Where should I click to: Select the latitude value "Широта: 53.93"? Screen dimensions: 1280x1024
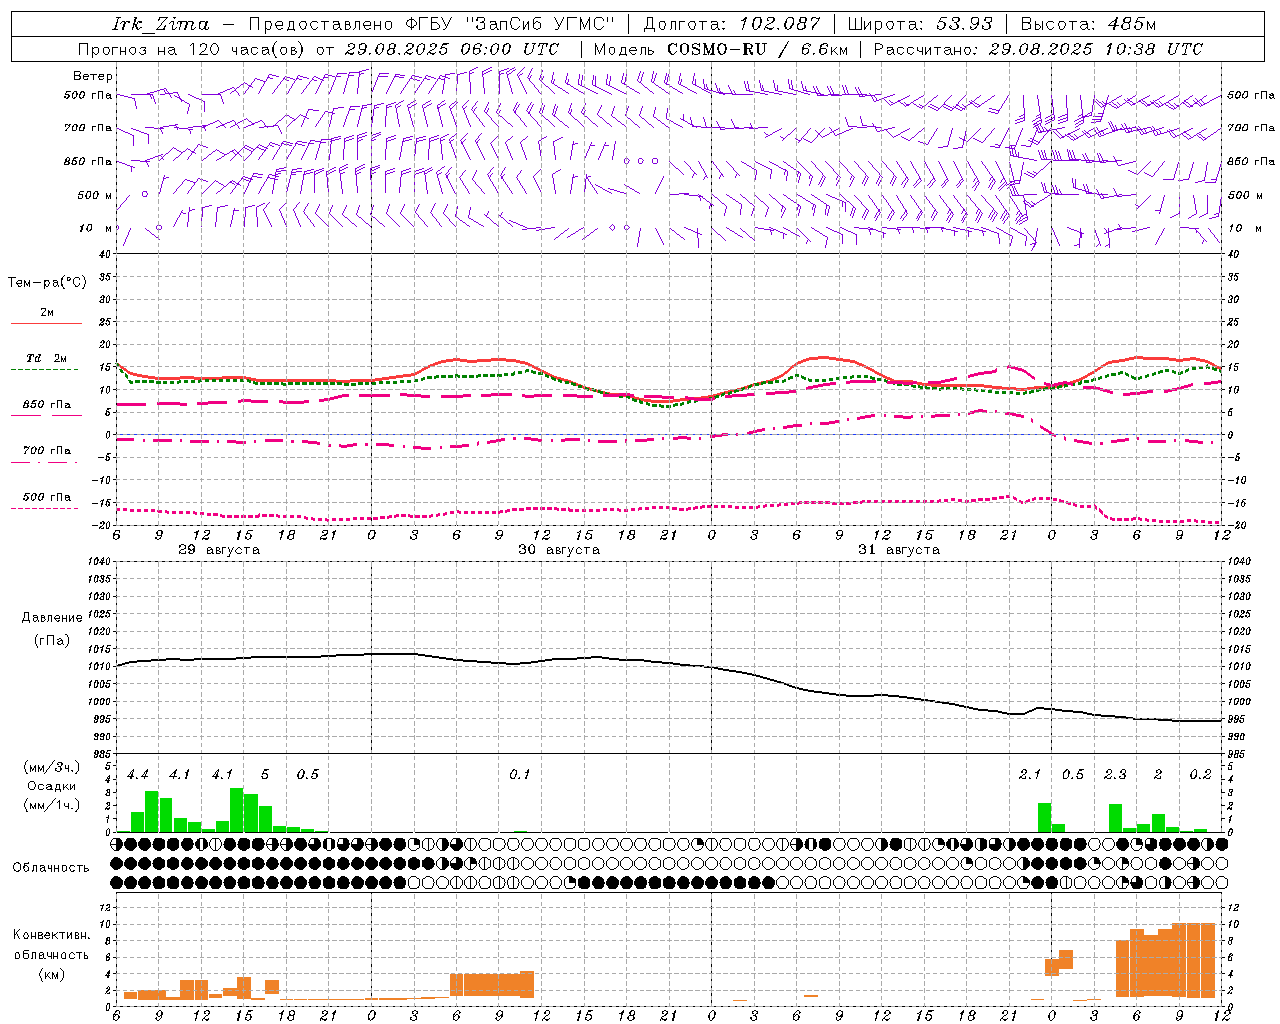click(920, 24)
